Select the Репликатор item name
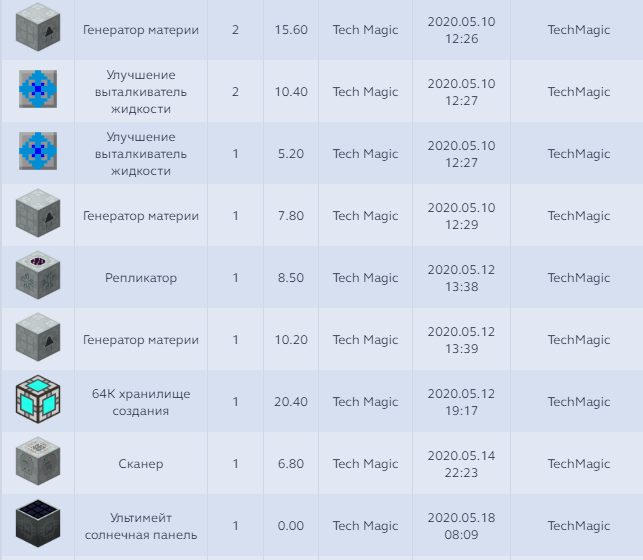 tap(141, 278)
